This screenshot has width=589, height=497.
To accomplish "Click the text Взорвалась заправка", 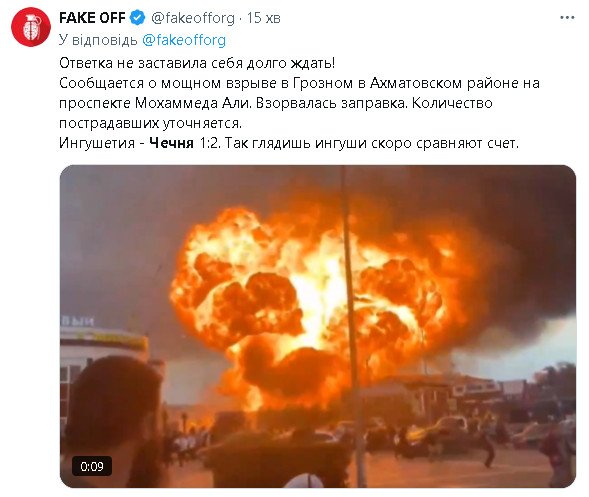I will point(331,103).
